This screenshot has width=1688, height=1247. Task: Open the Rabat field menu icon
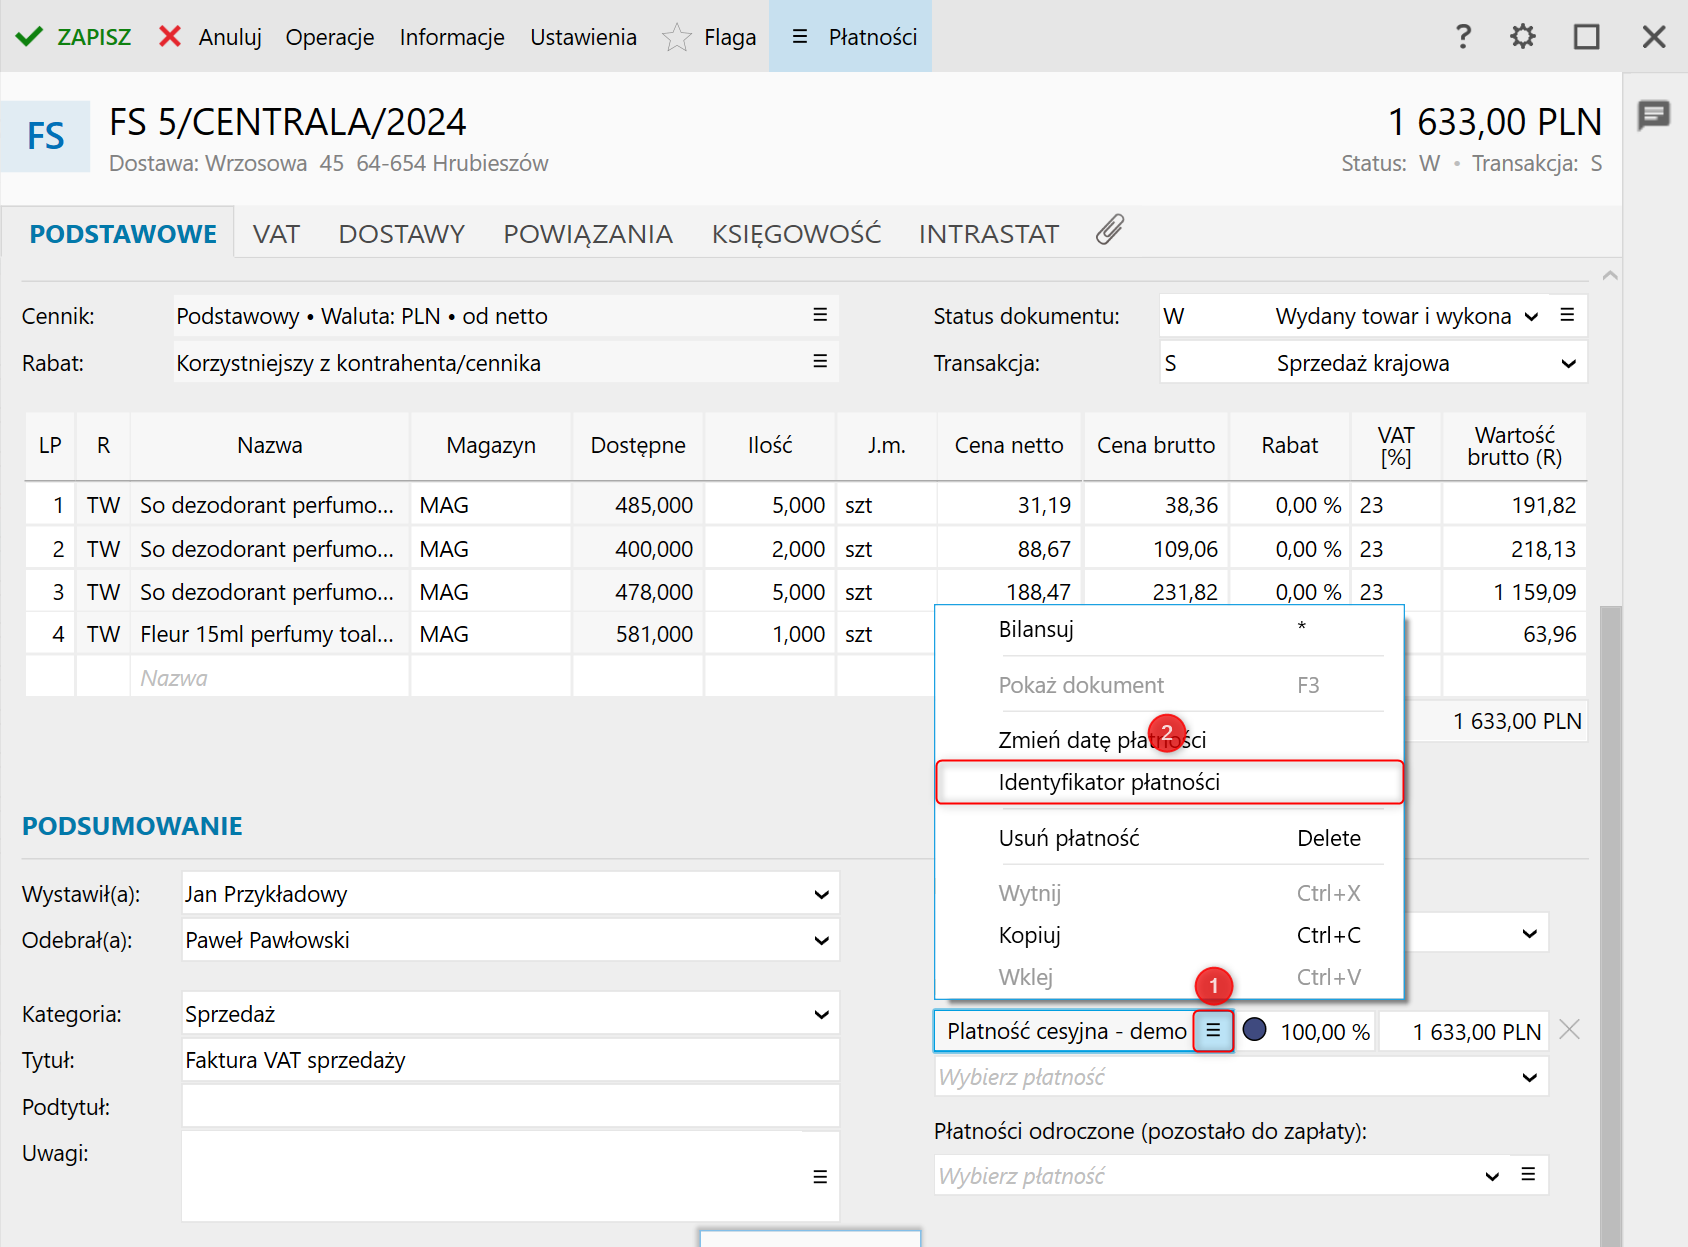tap(819, 362)
